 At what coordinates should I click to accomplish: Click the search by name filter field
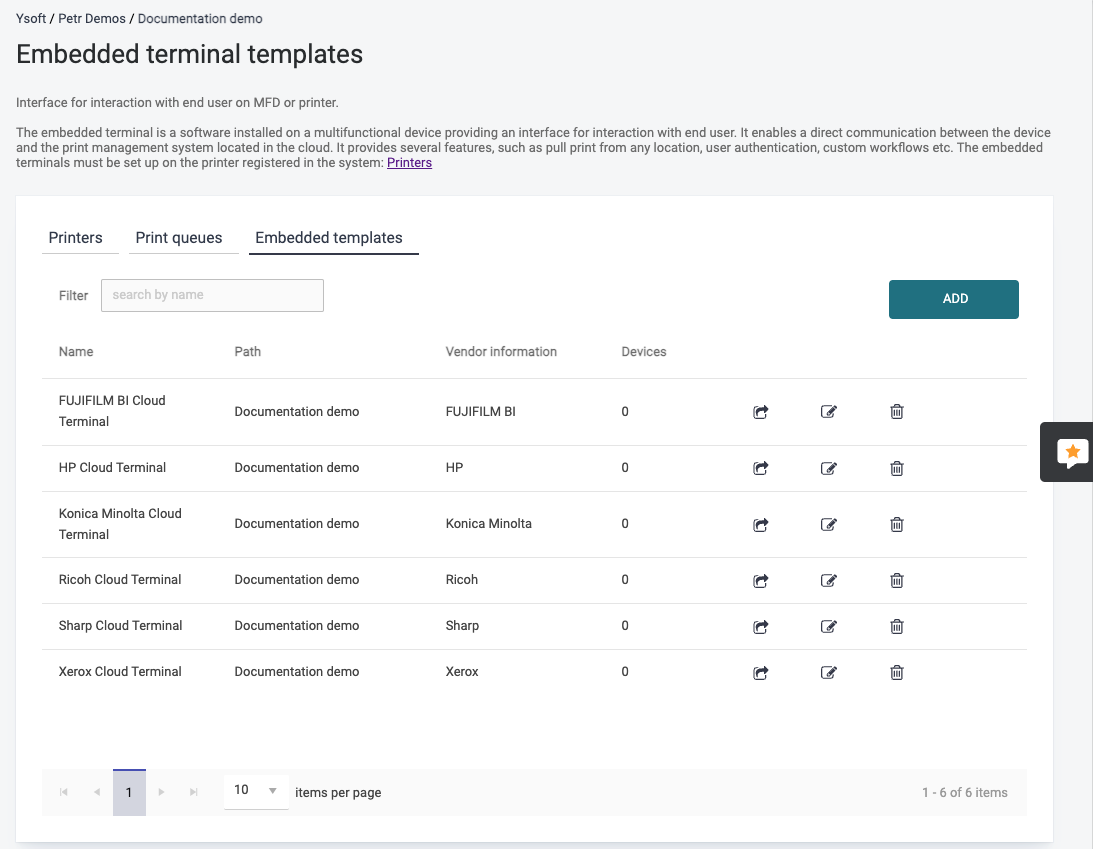pyautogui.click(x=212, y=295)
